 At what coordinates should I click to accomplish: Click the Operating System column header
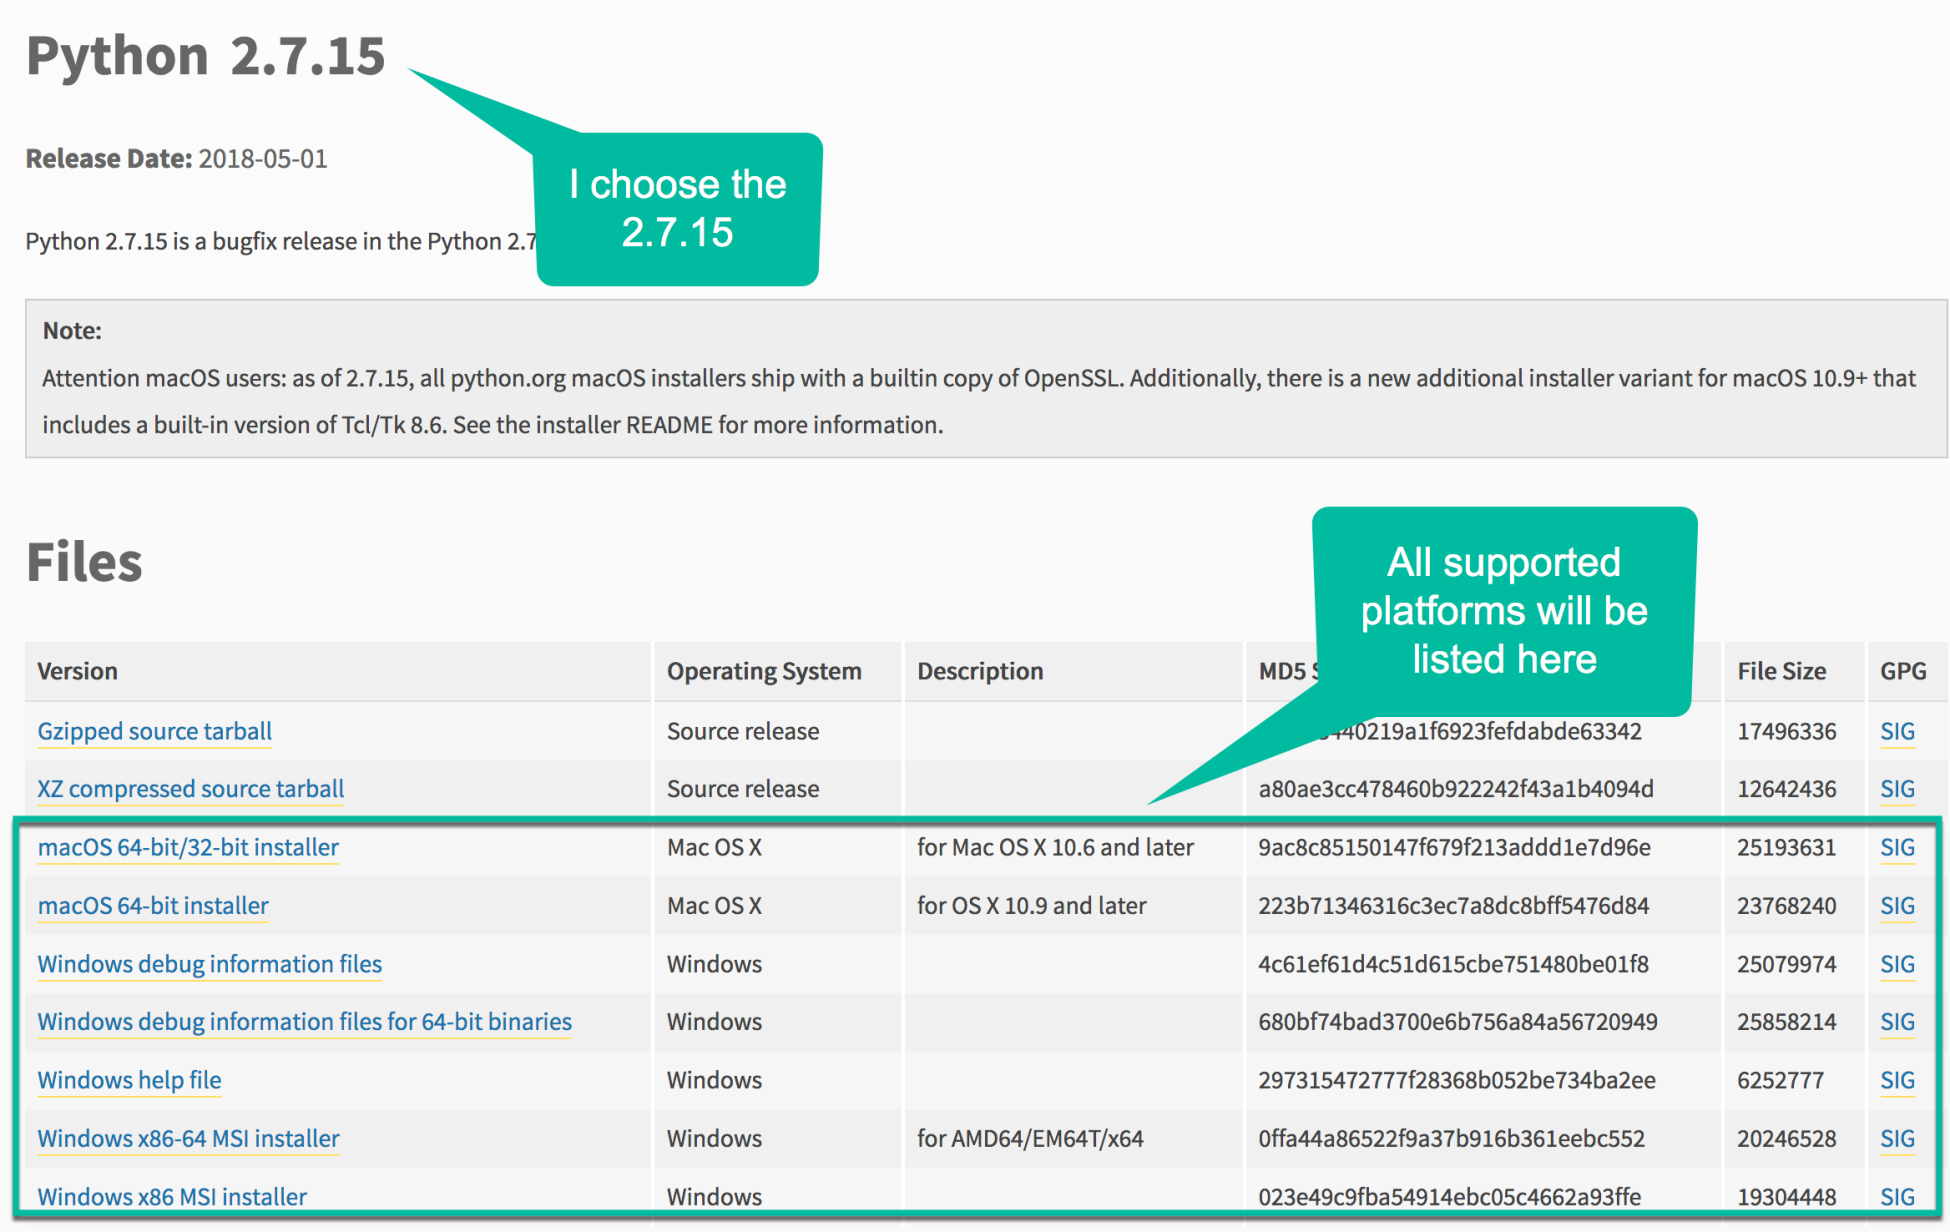764,671
